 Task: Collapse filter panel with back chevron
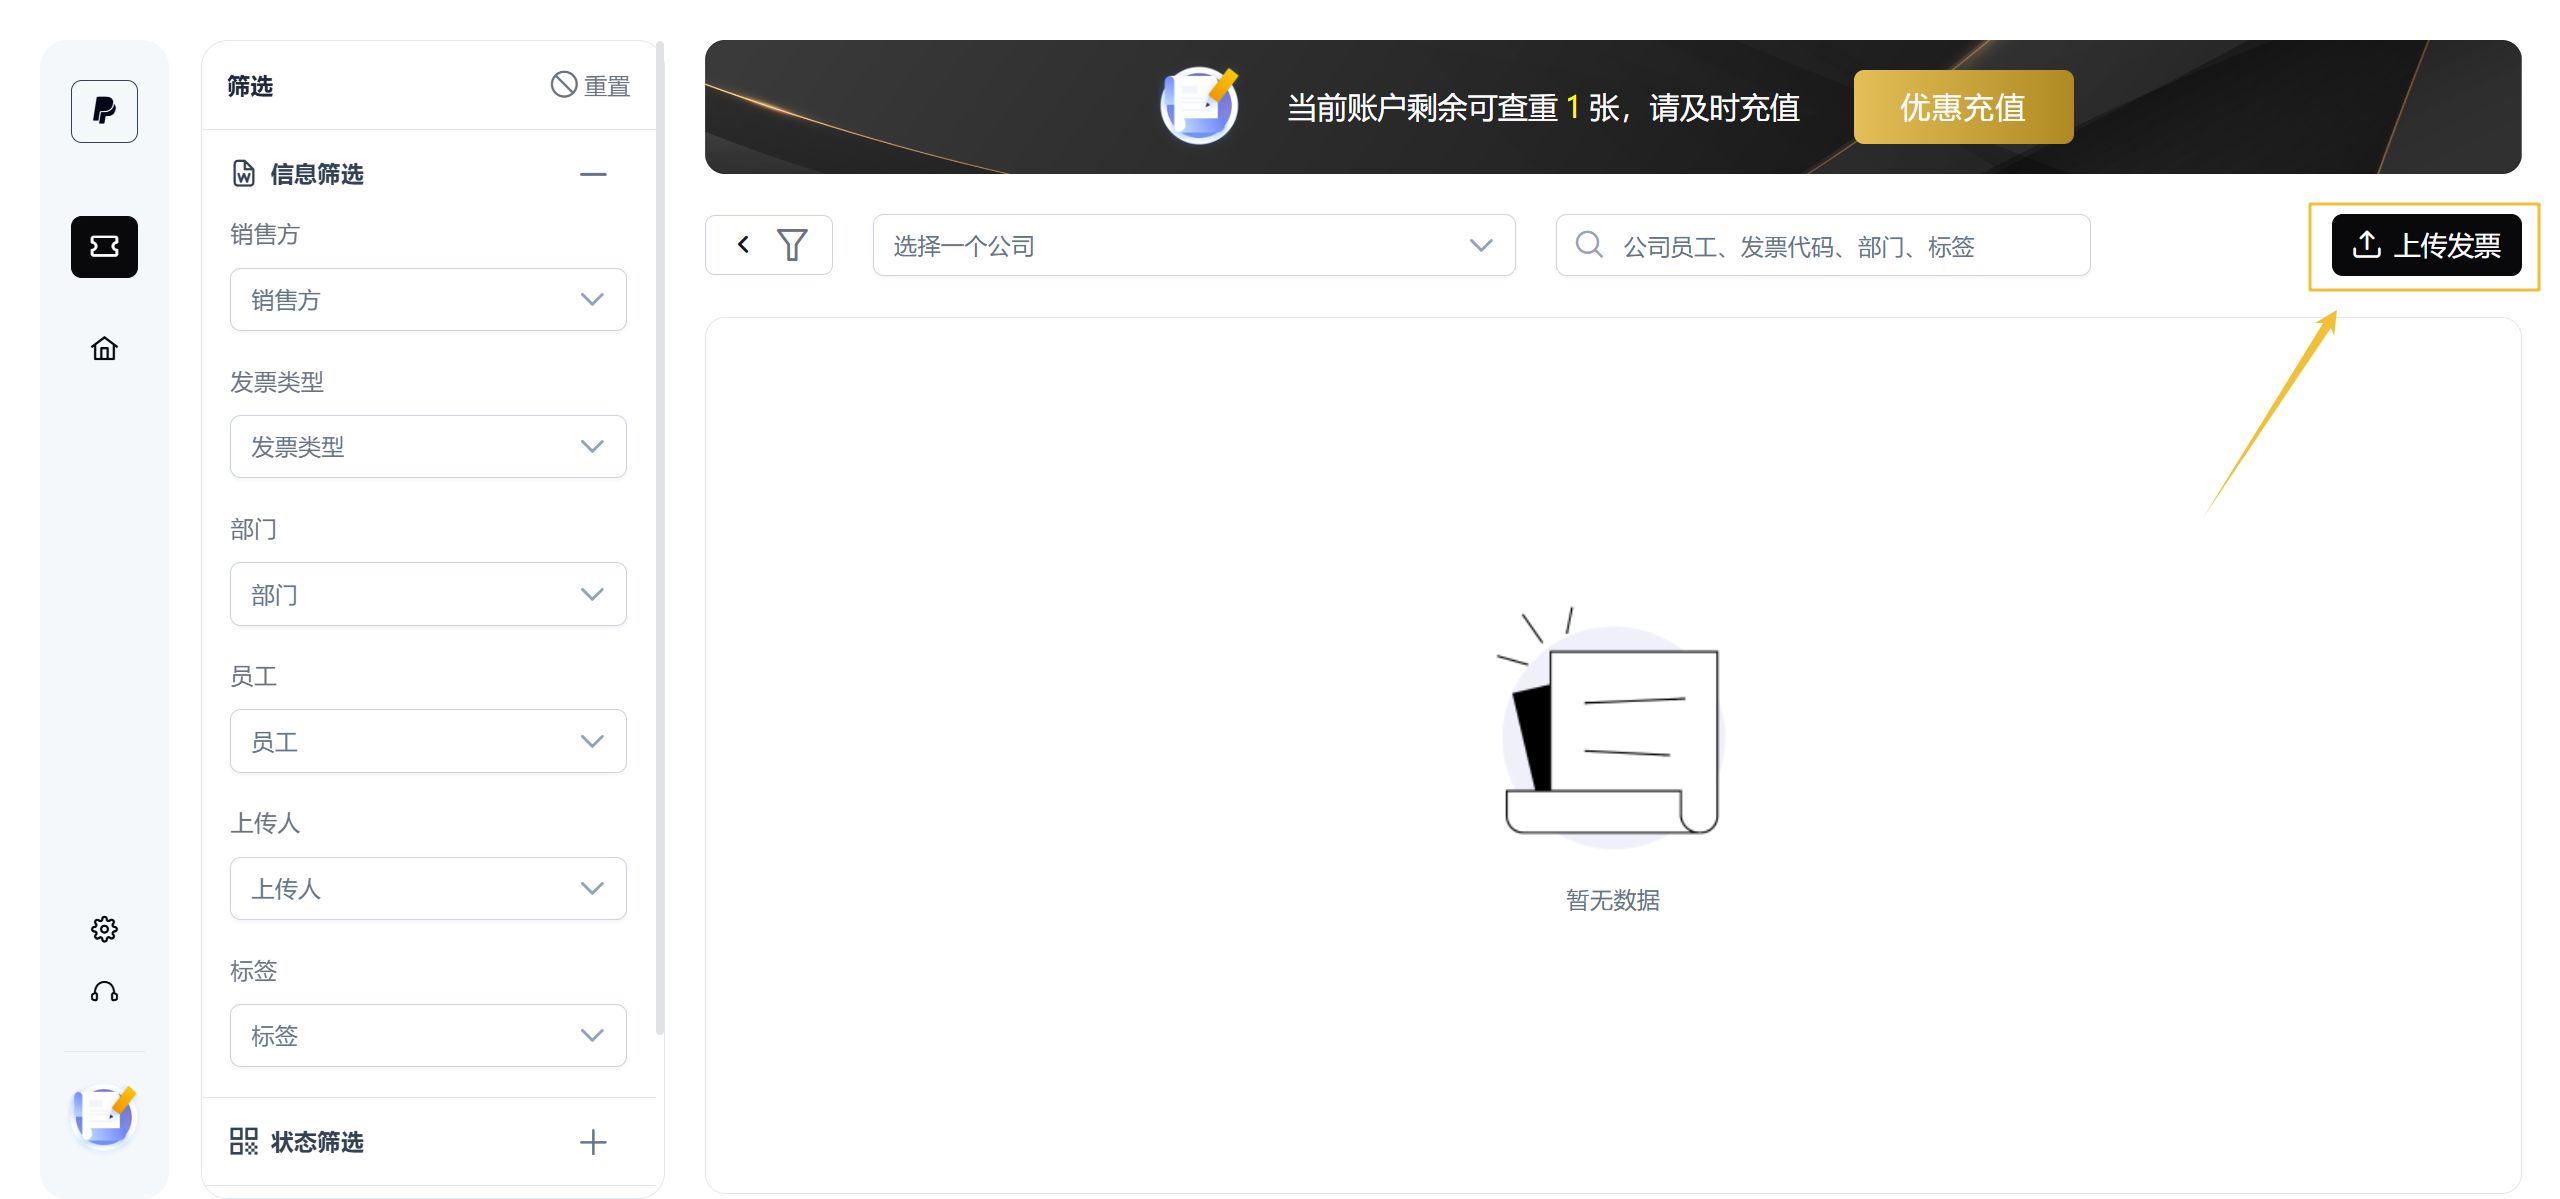coord(743,245)
